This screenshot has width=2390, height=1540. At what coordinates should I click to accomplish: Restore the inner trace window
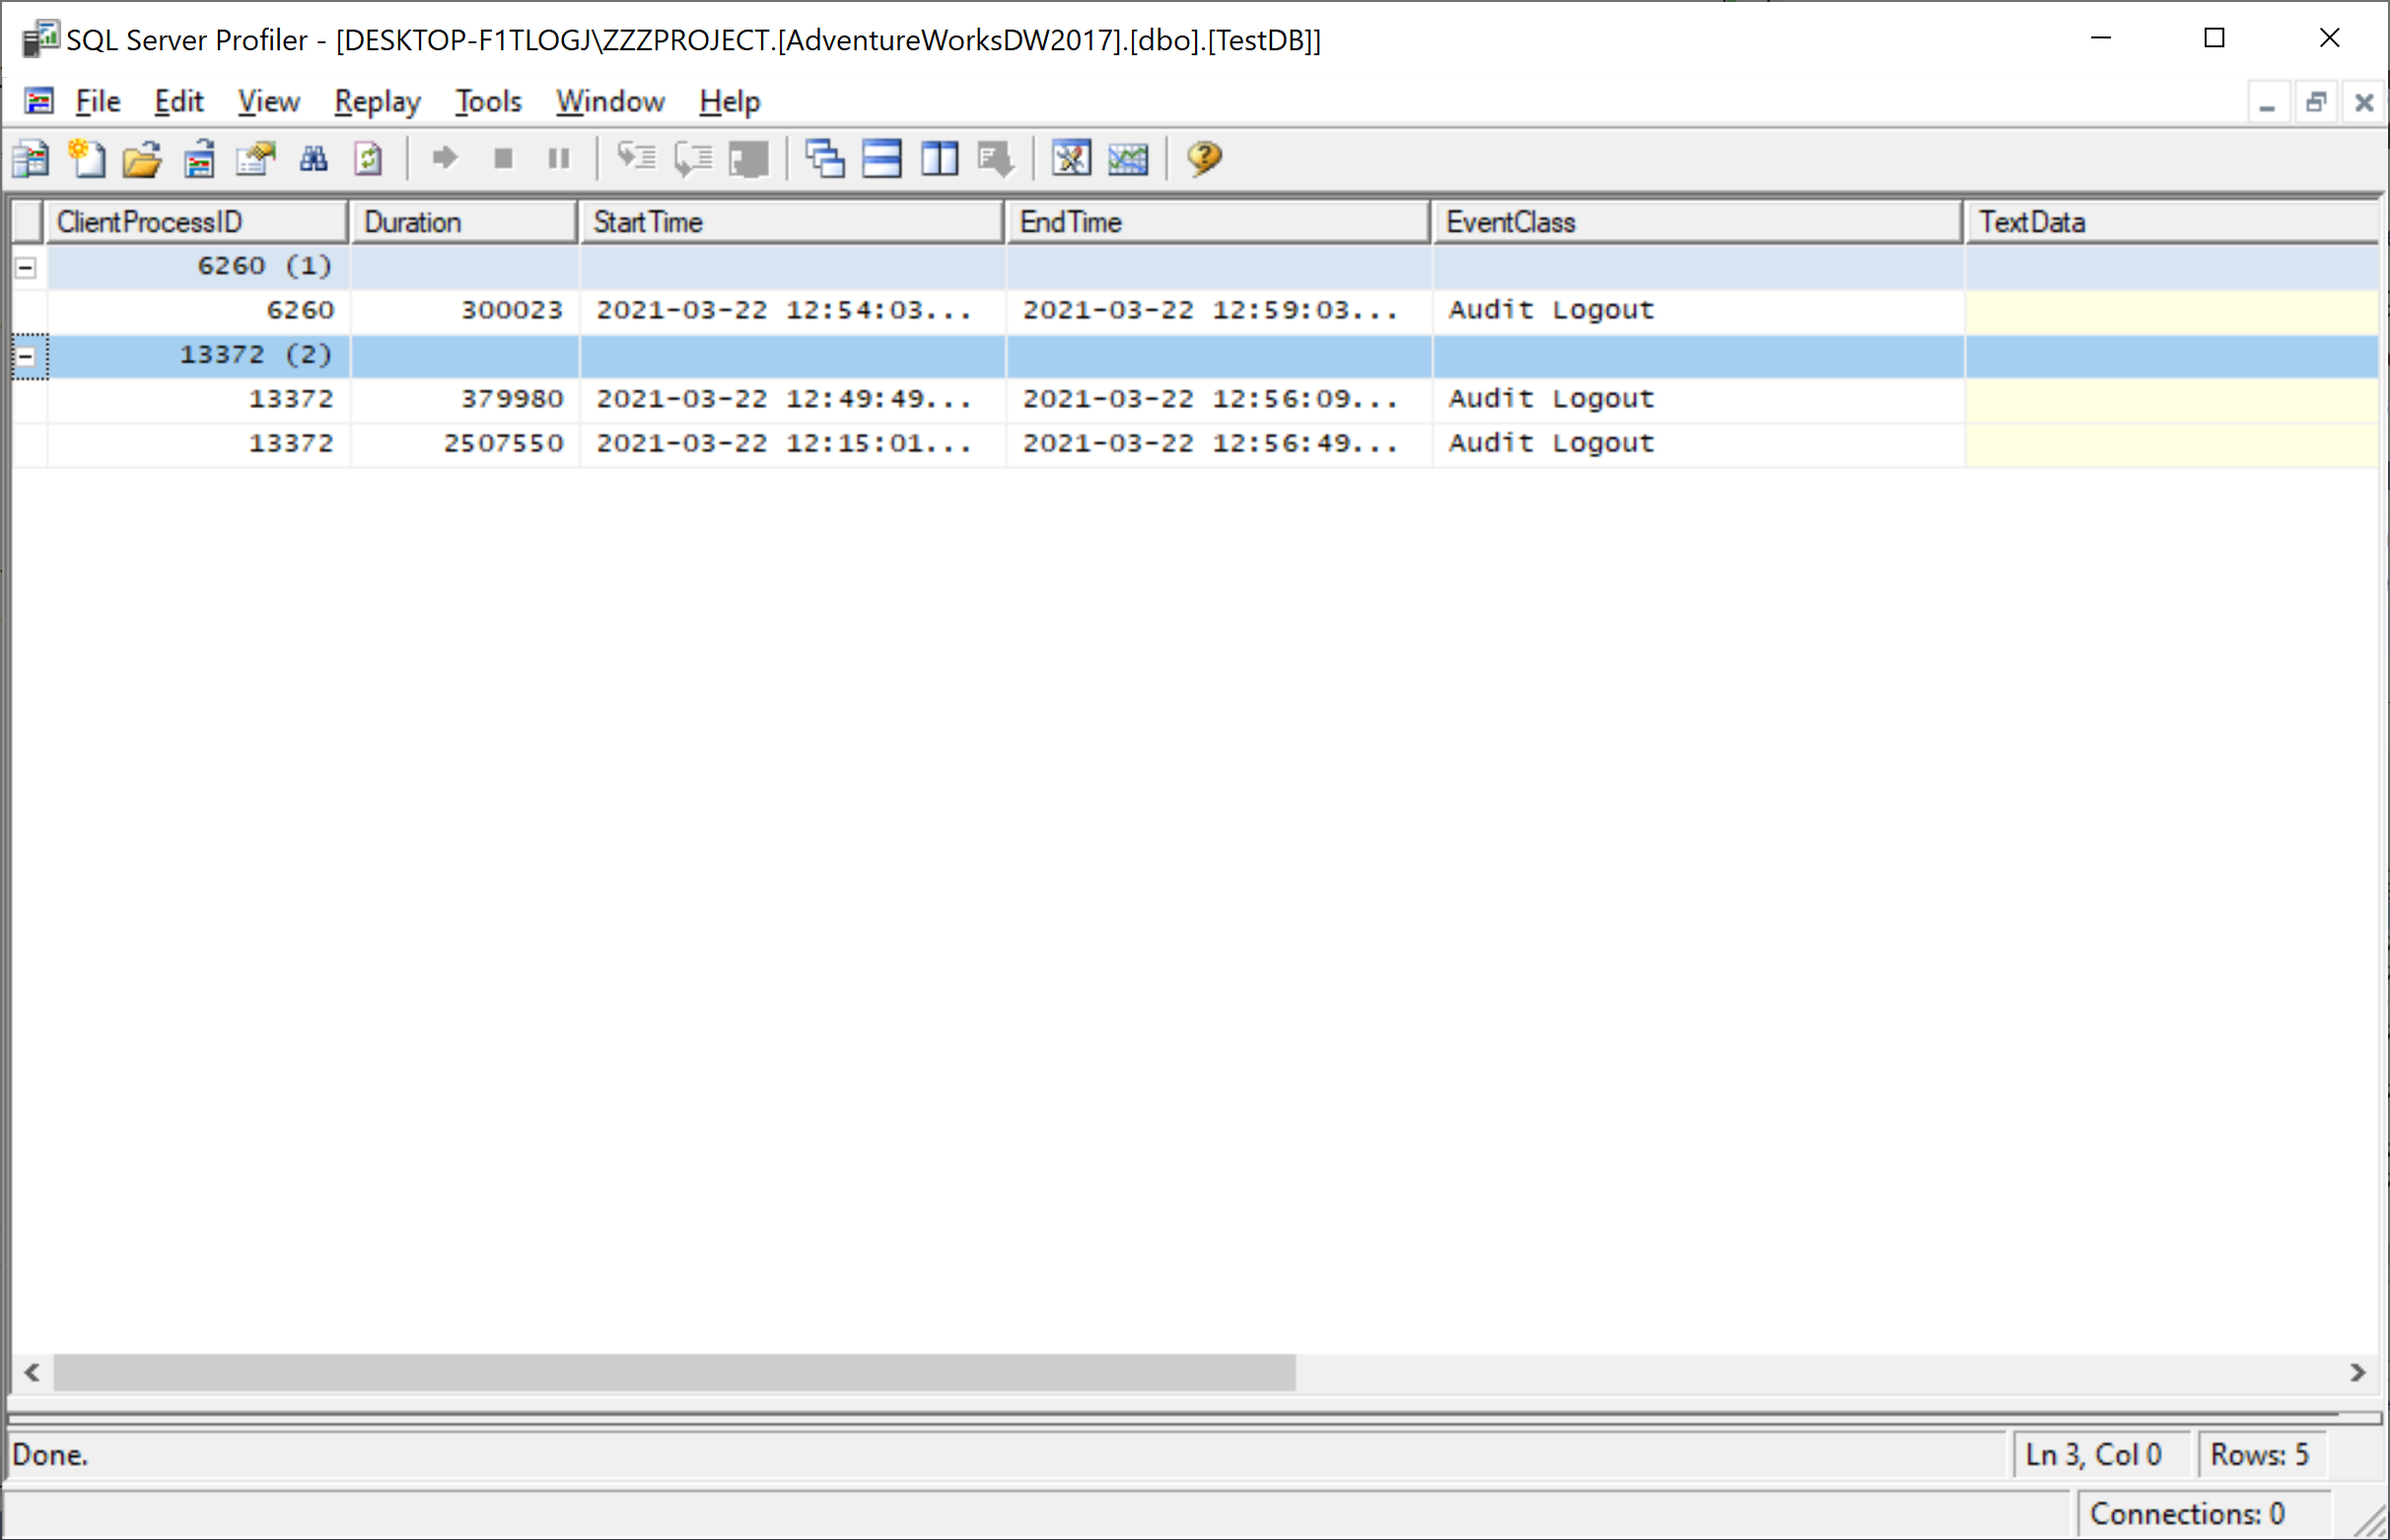(x=2315, y=103)
